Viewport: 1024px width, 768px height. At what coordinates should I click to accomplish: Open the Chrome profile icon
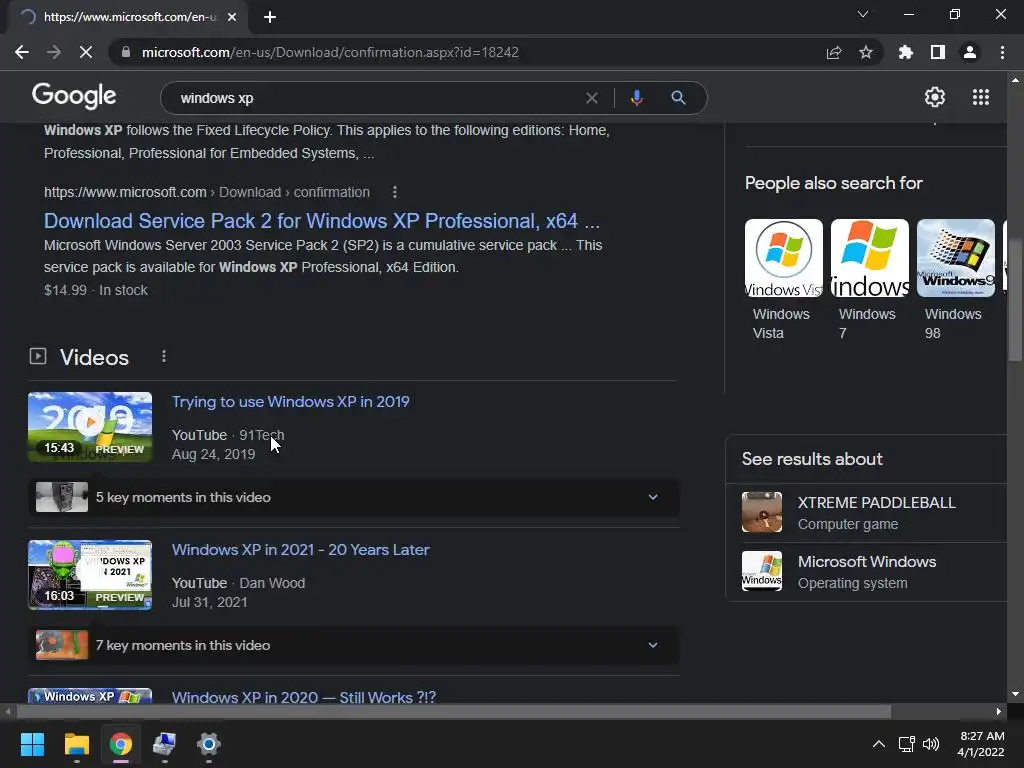pyautogui.click(x=970, y=52)
